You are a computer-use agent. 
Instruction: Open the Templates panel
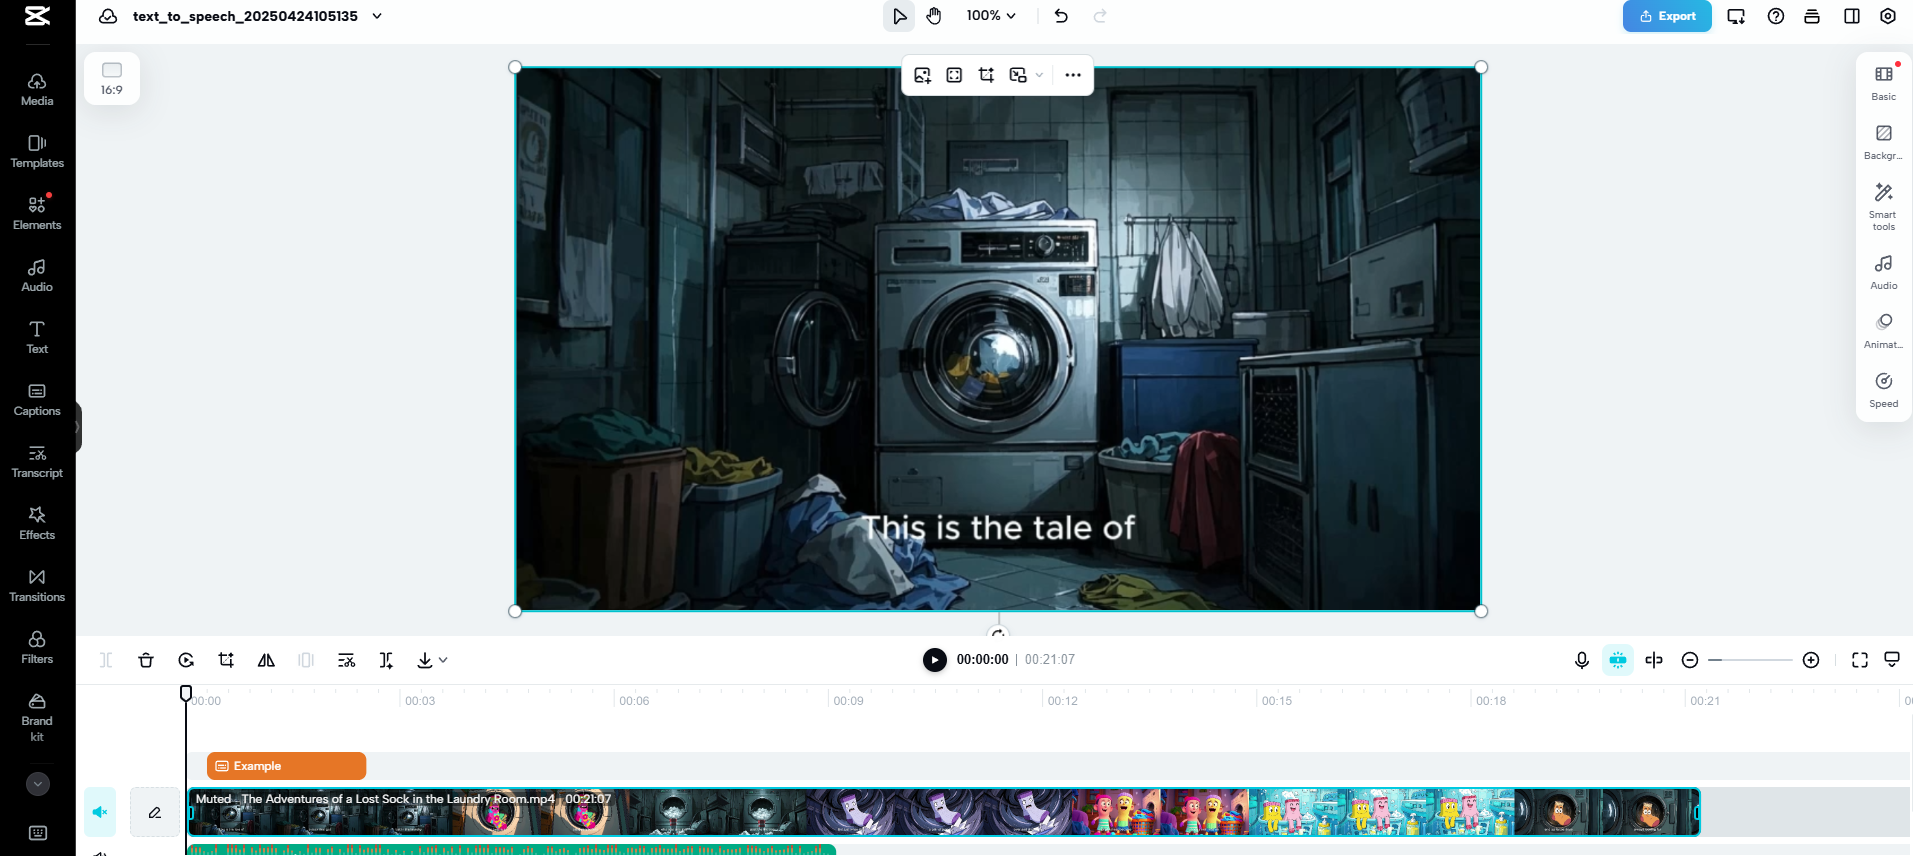click(37, 151)
